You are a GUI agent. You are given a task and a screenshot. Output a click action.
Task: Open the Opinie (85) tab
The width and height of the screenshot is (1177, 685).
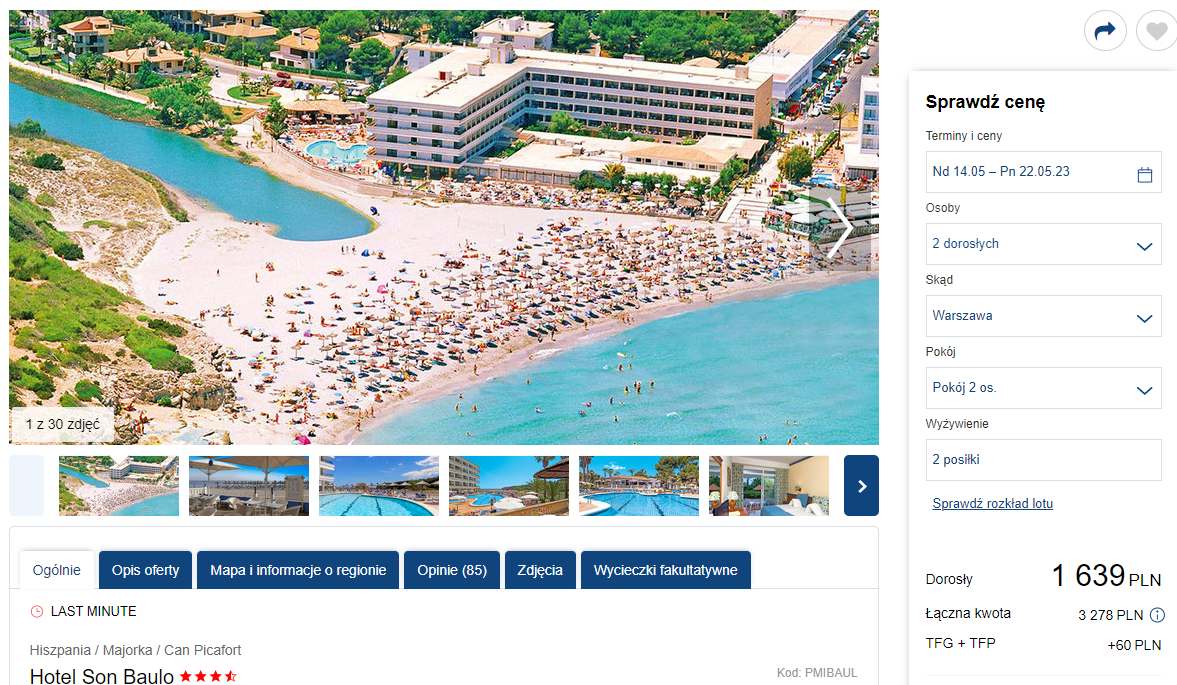tap(452, 570)
